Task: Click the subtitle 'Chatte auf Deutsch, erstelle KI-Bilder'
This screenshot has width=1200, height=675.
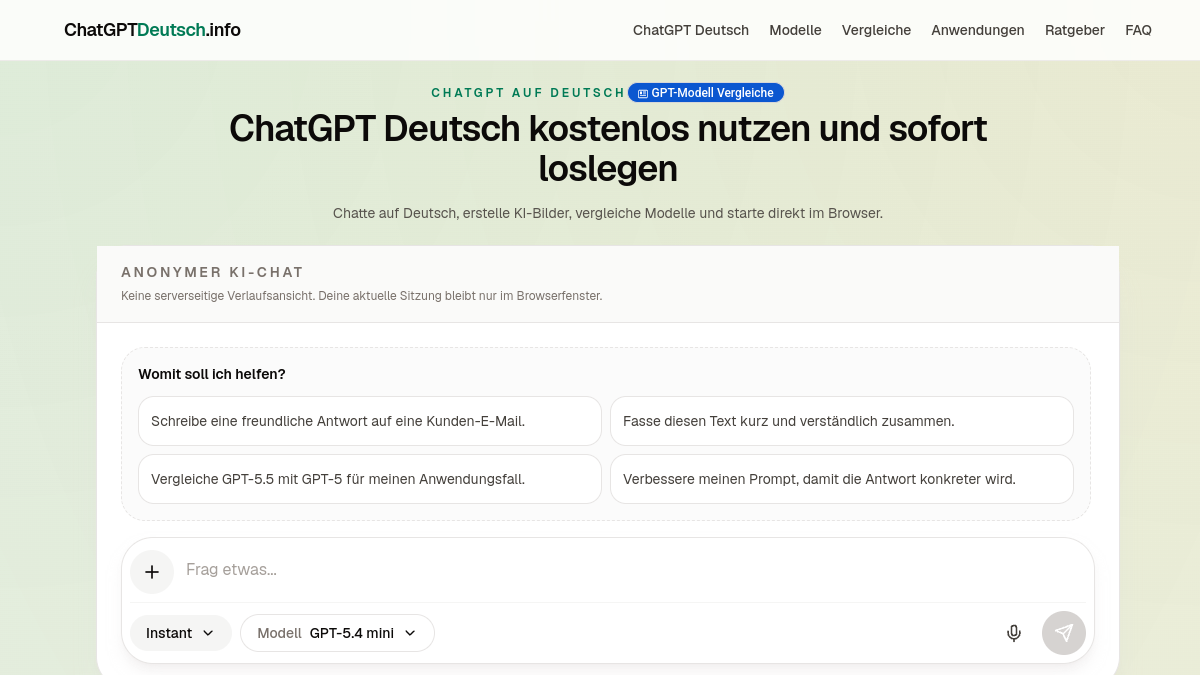Action: 608,213
